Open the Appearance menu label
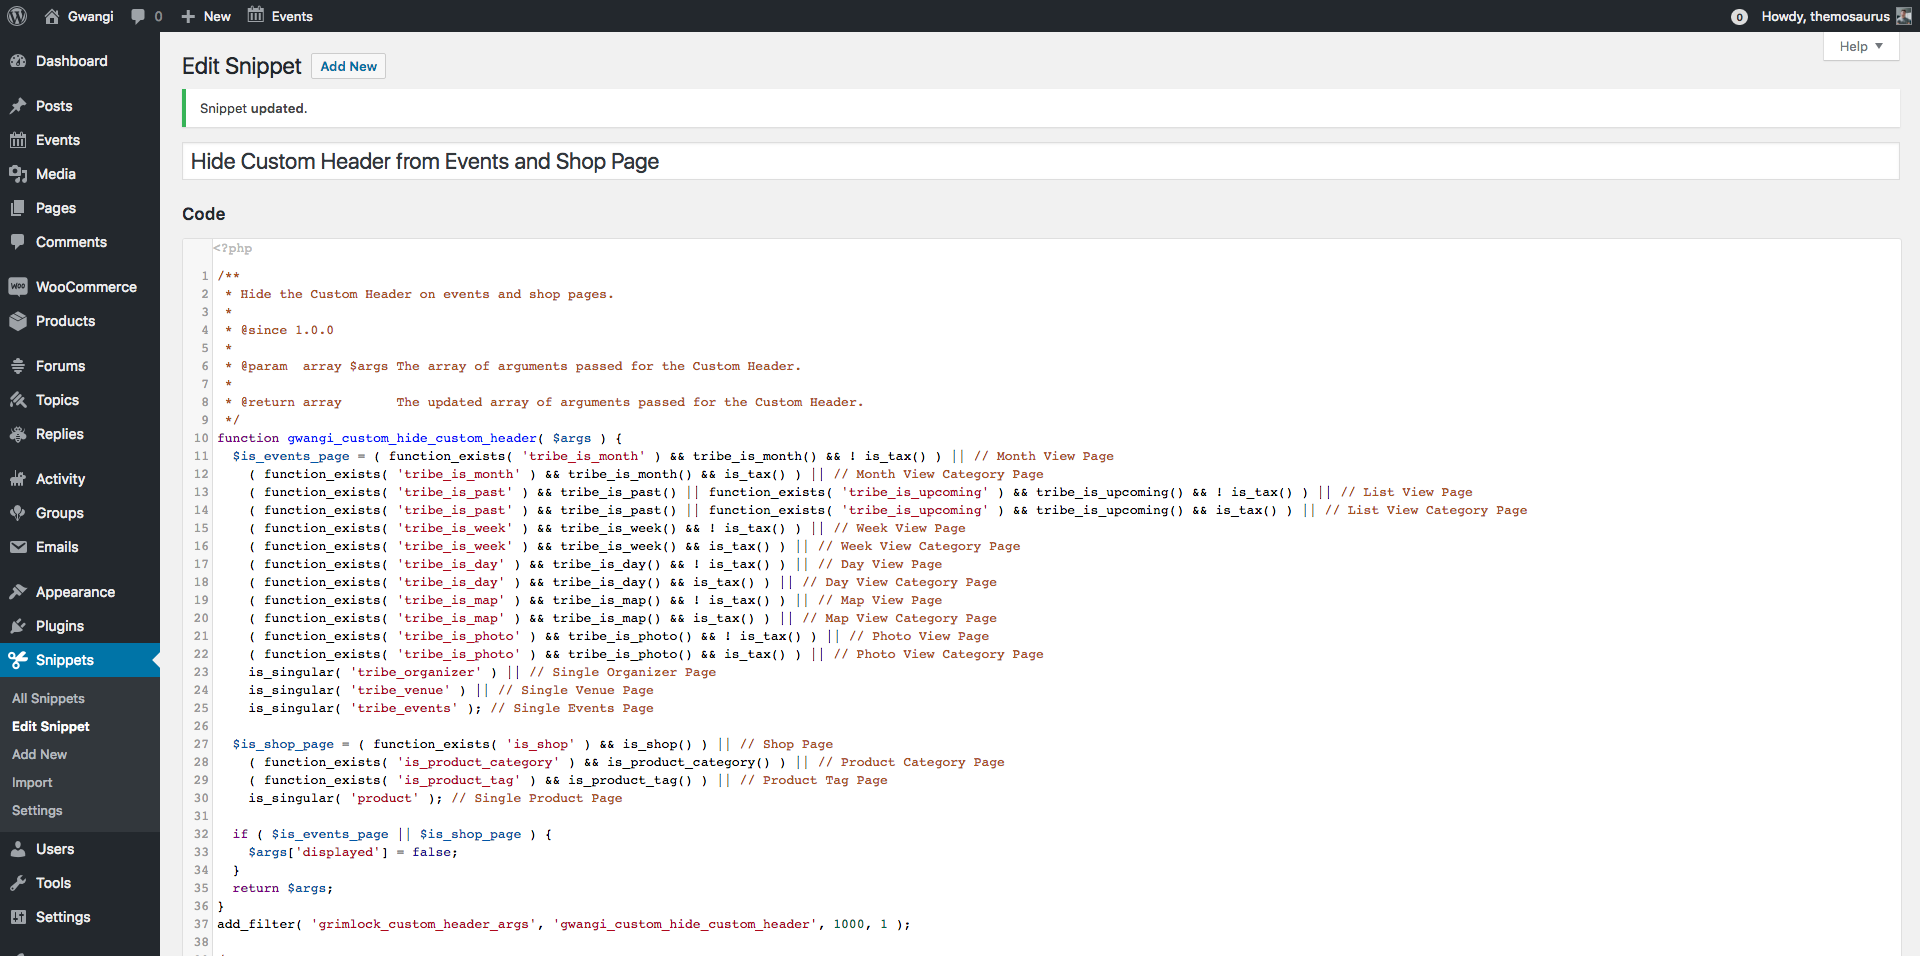 coord(75,592)
